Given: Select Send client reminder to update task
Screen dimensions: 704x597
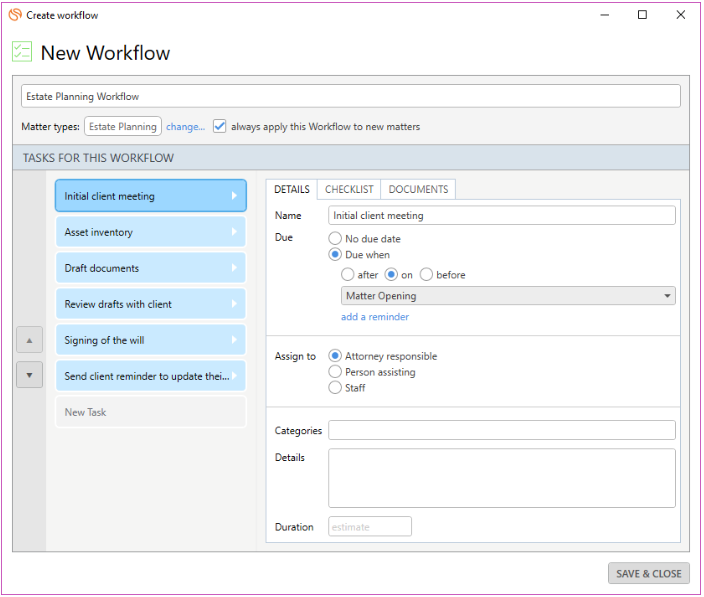Looking at the screenshot, I should click(151, 376).
